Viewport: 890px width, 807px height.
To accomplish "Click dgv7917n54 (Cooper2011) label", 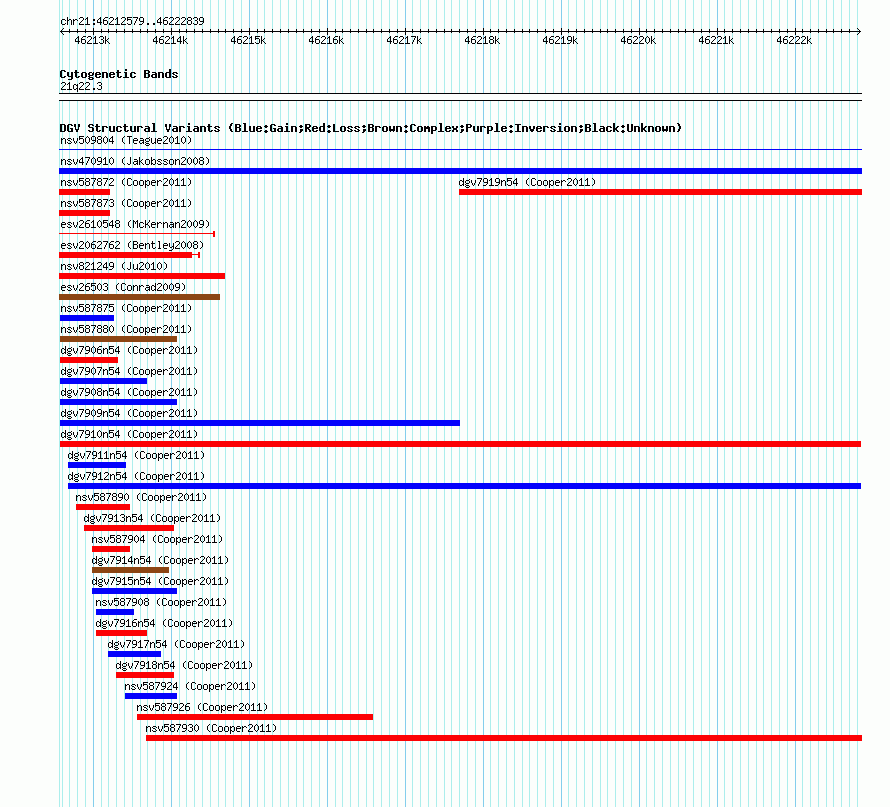I will click(176, 644).
